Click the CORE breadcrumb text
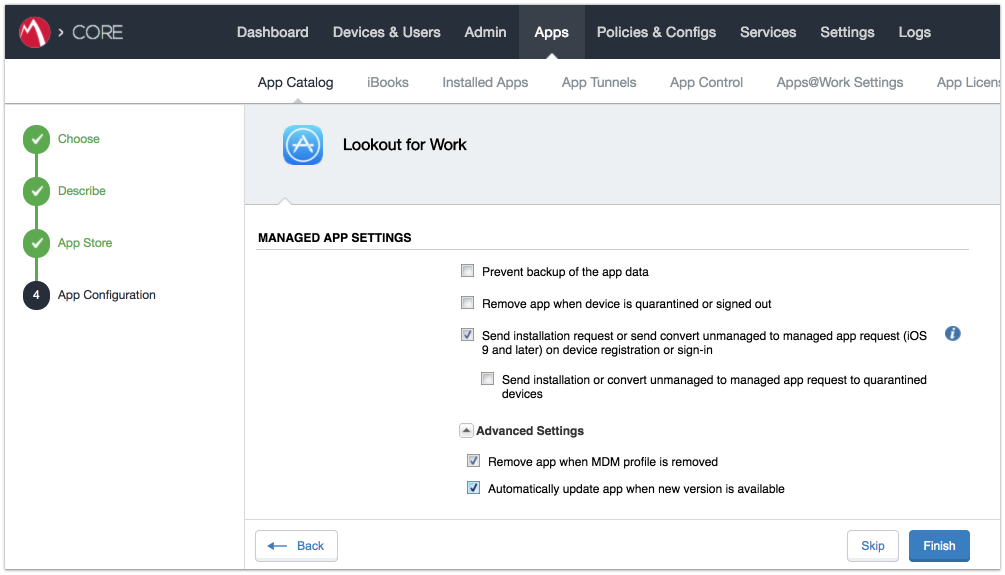The image size is (1005, 575). pyautogui.click(x=97, y=32)
